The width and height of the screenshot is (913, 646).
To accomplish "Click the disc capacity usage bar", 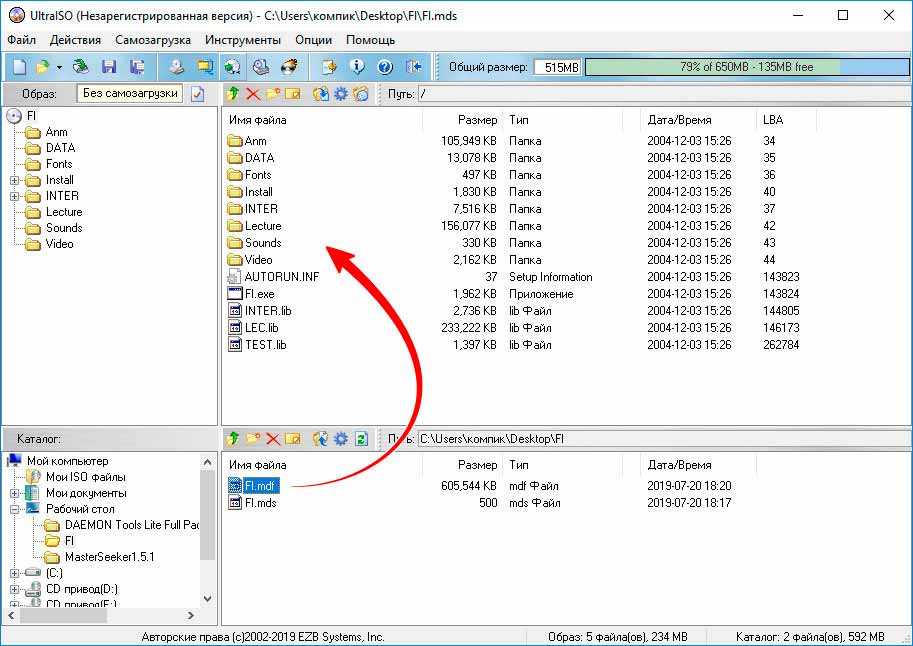I will click(x=746, y=67).
